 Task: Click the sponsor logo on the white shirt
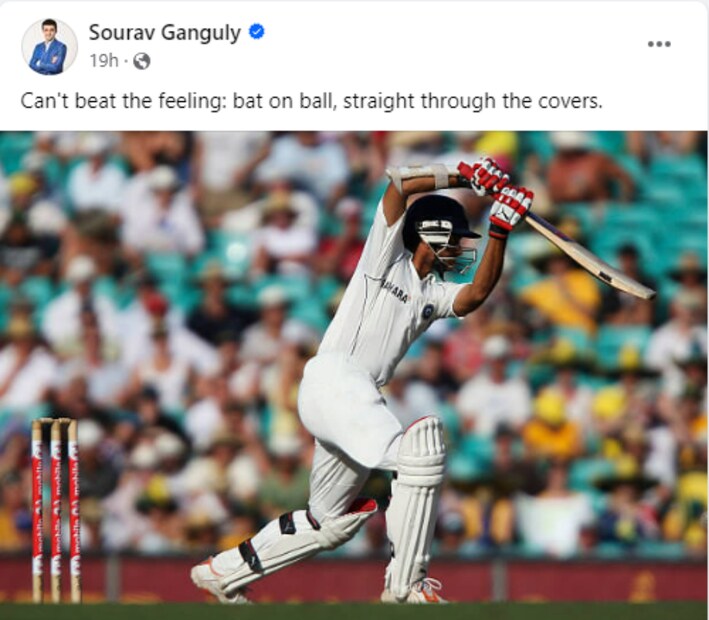(395, 292)
